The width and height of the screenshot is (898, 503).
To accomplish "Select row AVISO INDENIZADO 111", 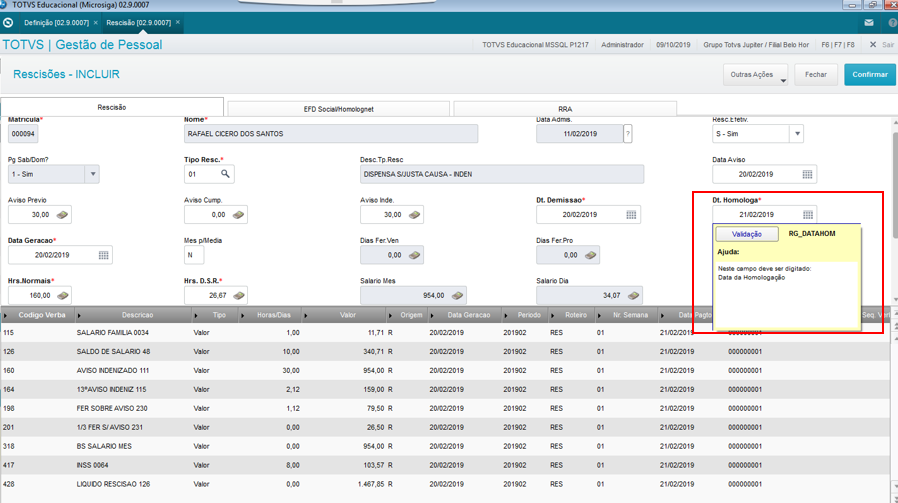I will click(446, 370).
